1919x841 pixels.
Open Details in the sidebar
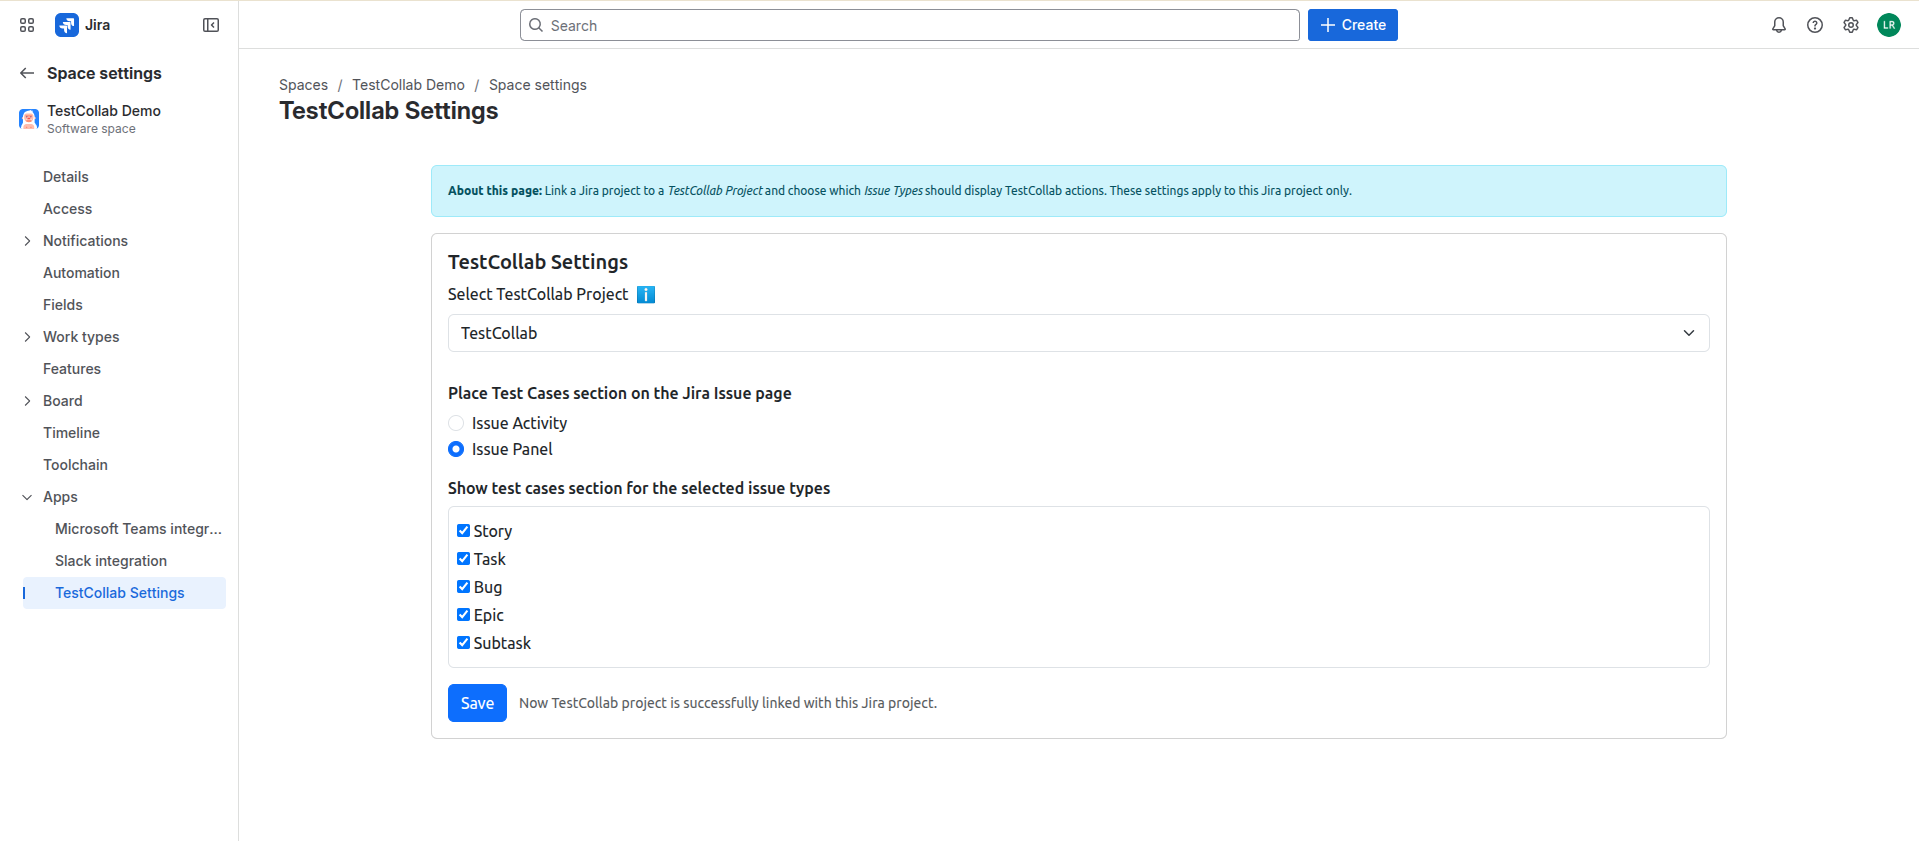[66, 177]
